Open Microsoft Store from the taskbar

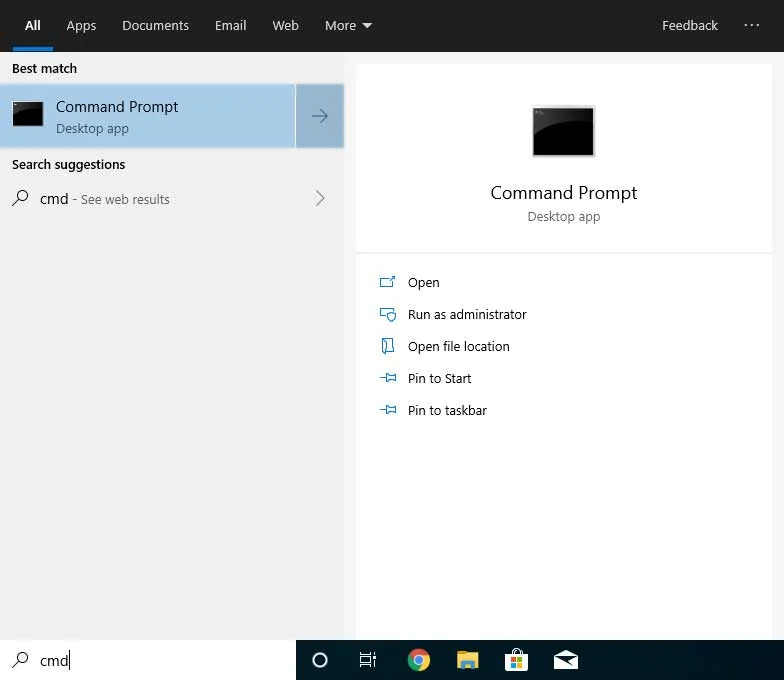point(516,660)
